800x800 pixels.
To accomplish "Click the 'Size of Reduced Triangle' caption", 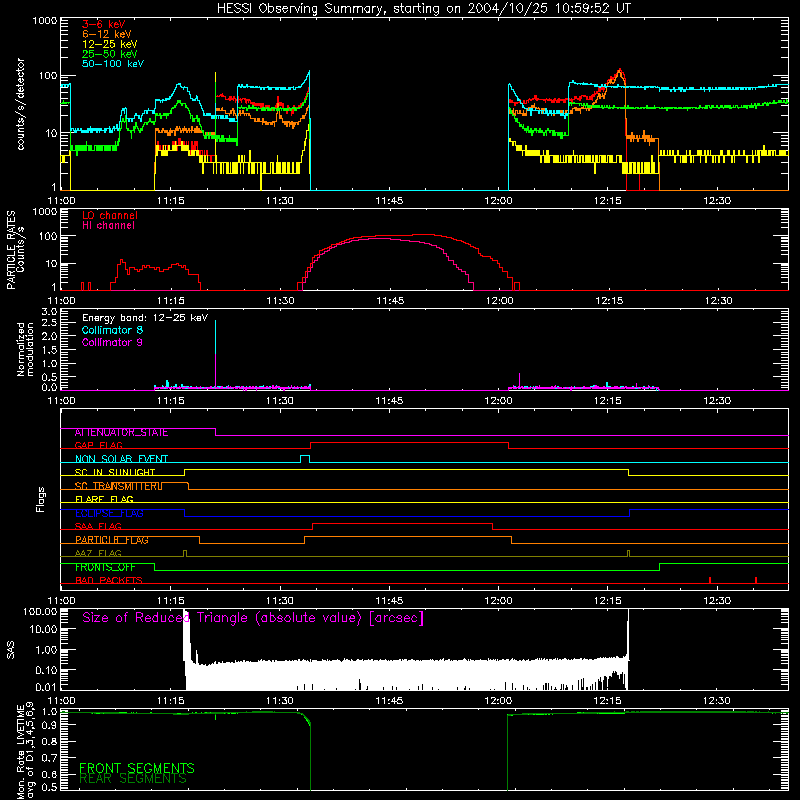I will tap(253, 618).
